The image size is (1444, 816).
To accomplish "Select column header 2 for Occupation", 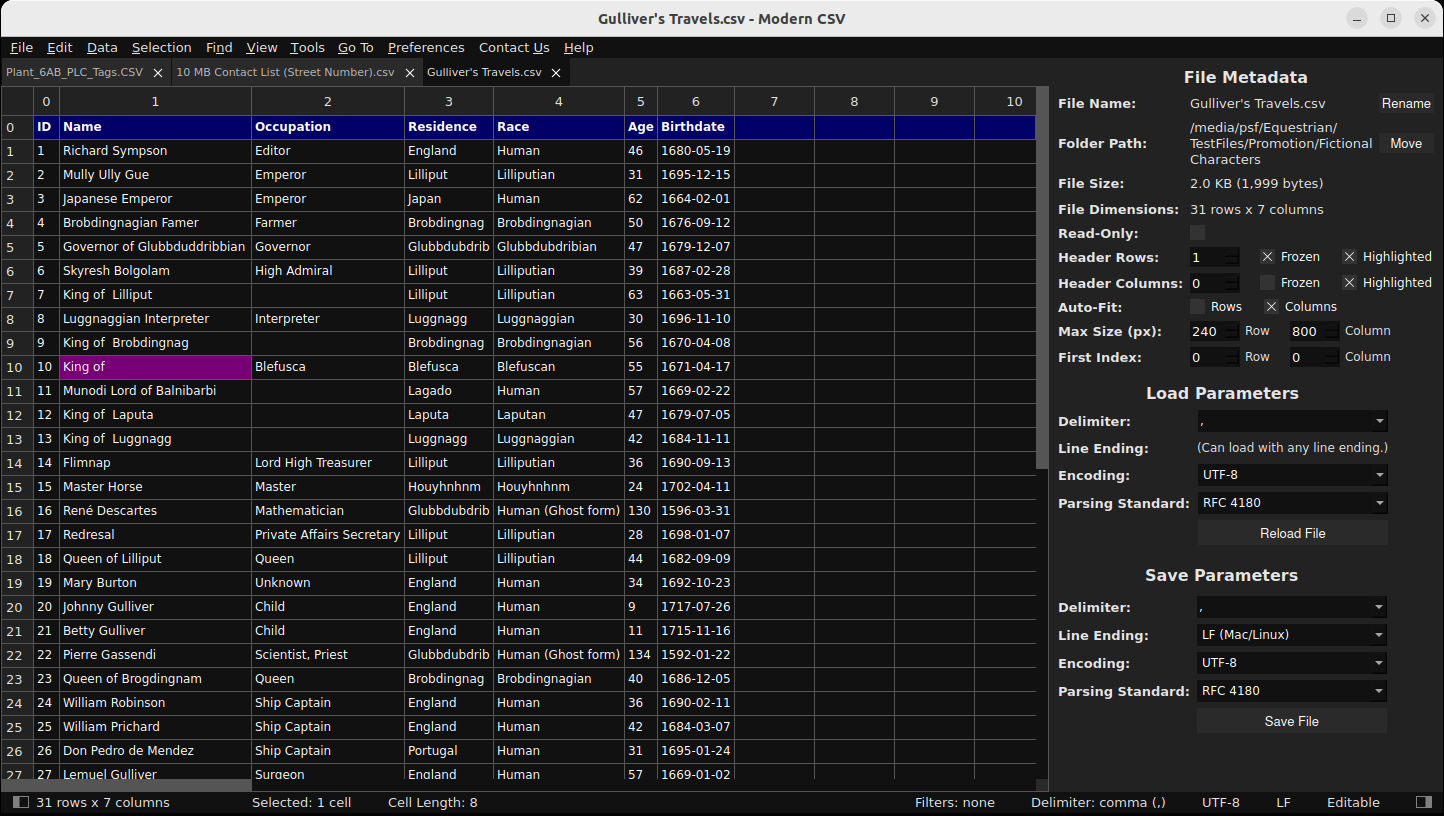I will 328,101.
